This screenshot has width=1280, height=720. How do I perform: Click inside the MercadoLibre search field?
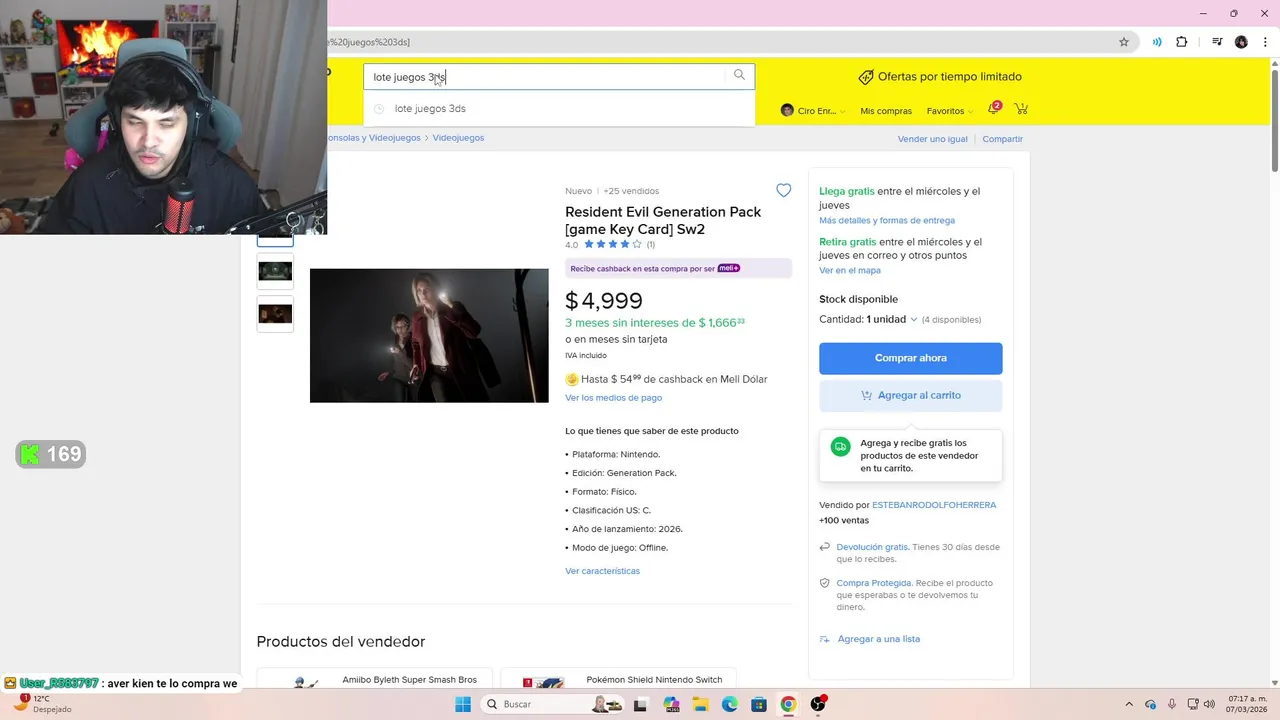pos(545,77)
